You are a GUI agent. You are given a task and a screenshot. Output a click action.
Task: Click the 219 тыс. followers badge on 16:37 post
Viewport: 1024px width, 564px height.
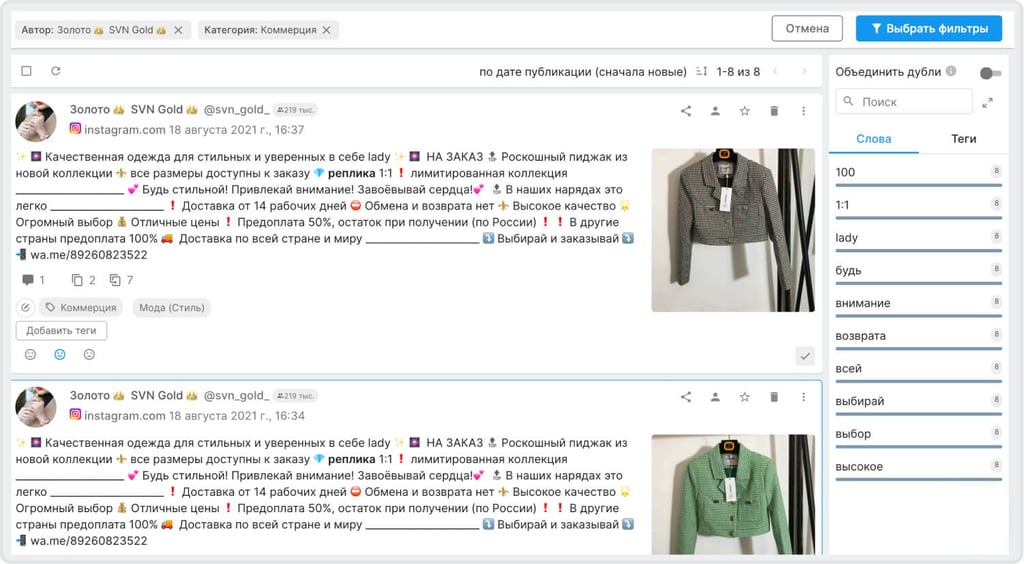[x=295, y=110]
